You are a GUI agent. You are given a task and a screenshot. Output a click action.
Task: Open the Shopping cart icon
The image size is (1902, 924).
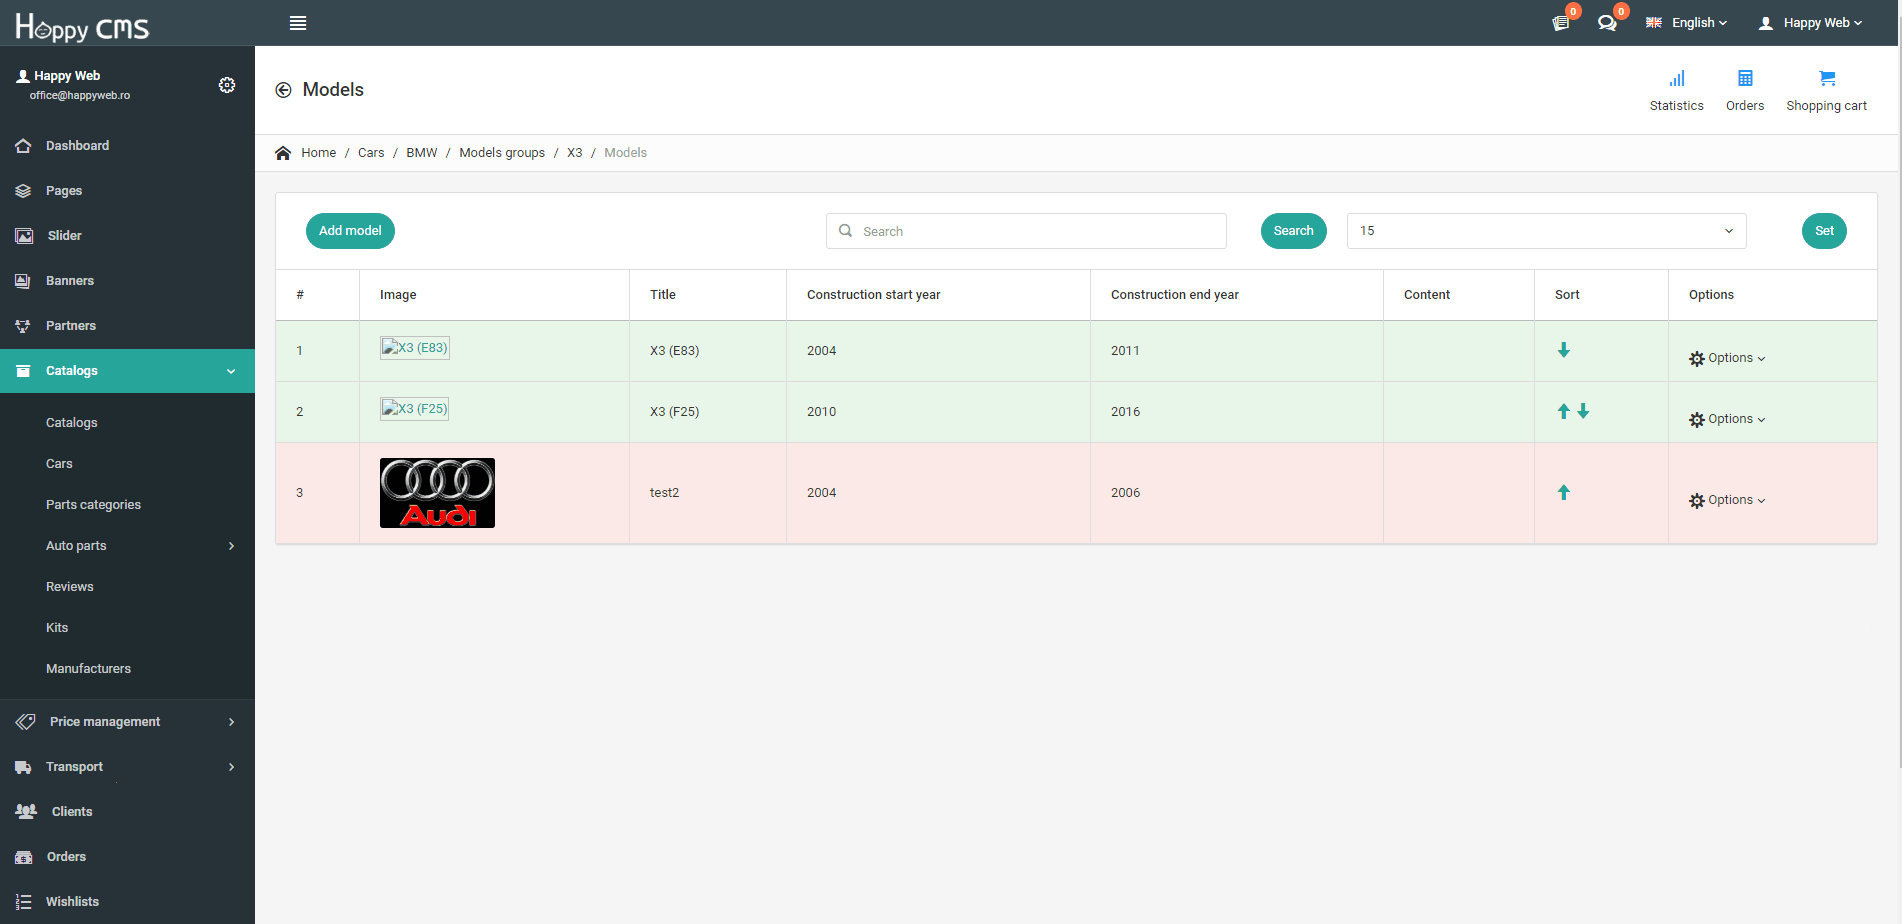point(1827,78)
